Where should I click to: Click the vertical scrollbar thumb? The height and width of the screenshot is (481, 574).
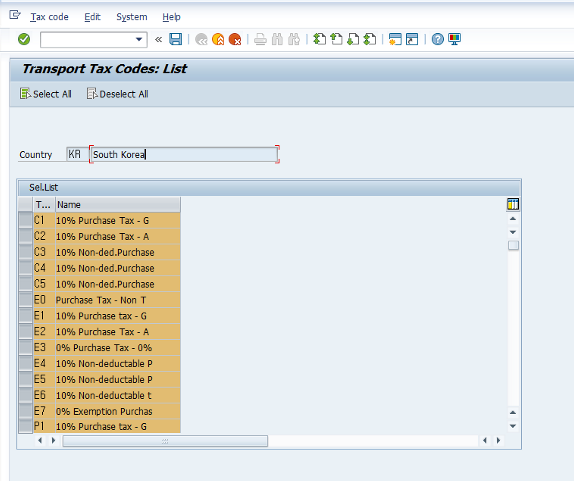tap(513, 245)
